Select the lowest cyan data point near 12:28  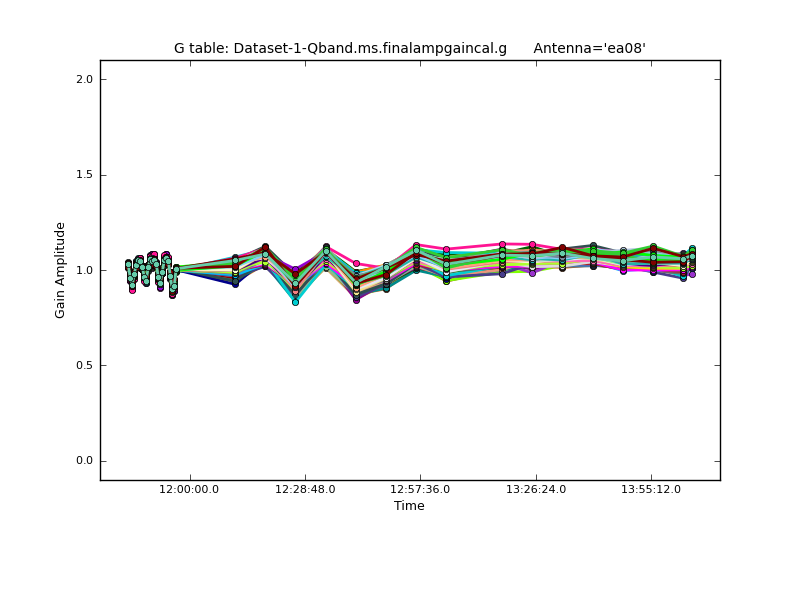coord(295,302)
